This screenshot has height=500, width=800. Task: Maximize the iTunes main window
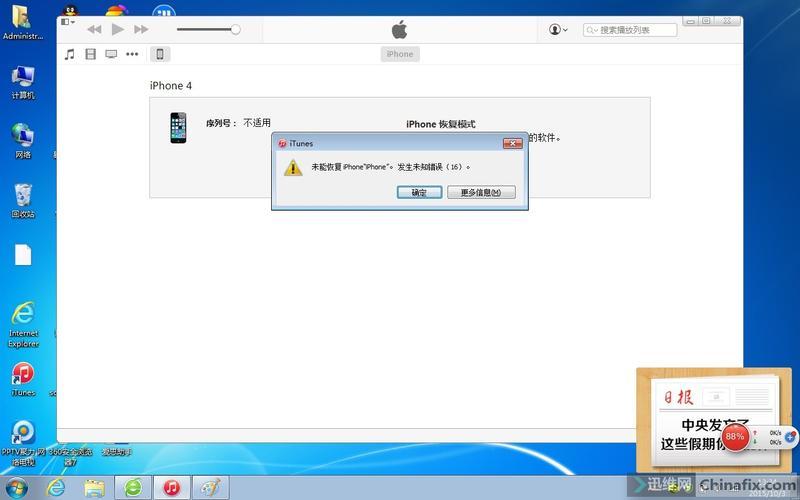tap(706, 21)
